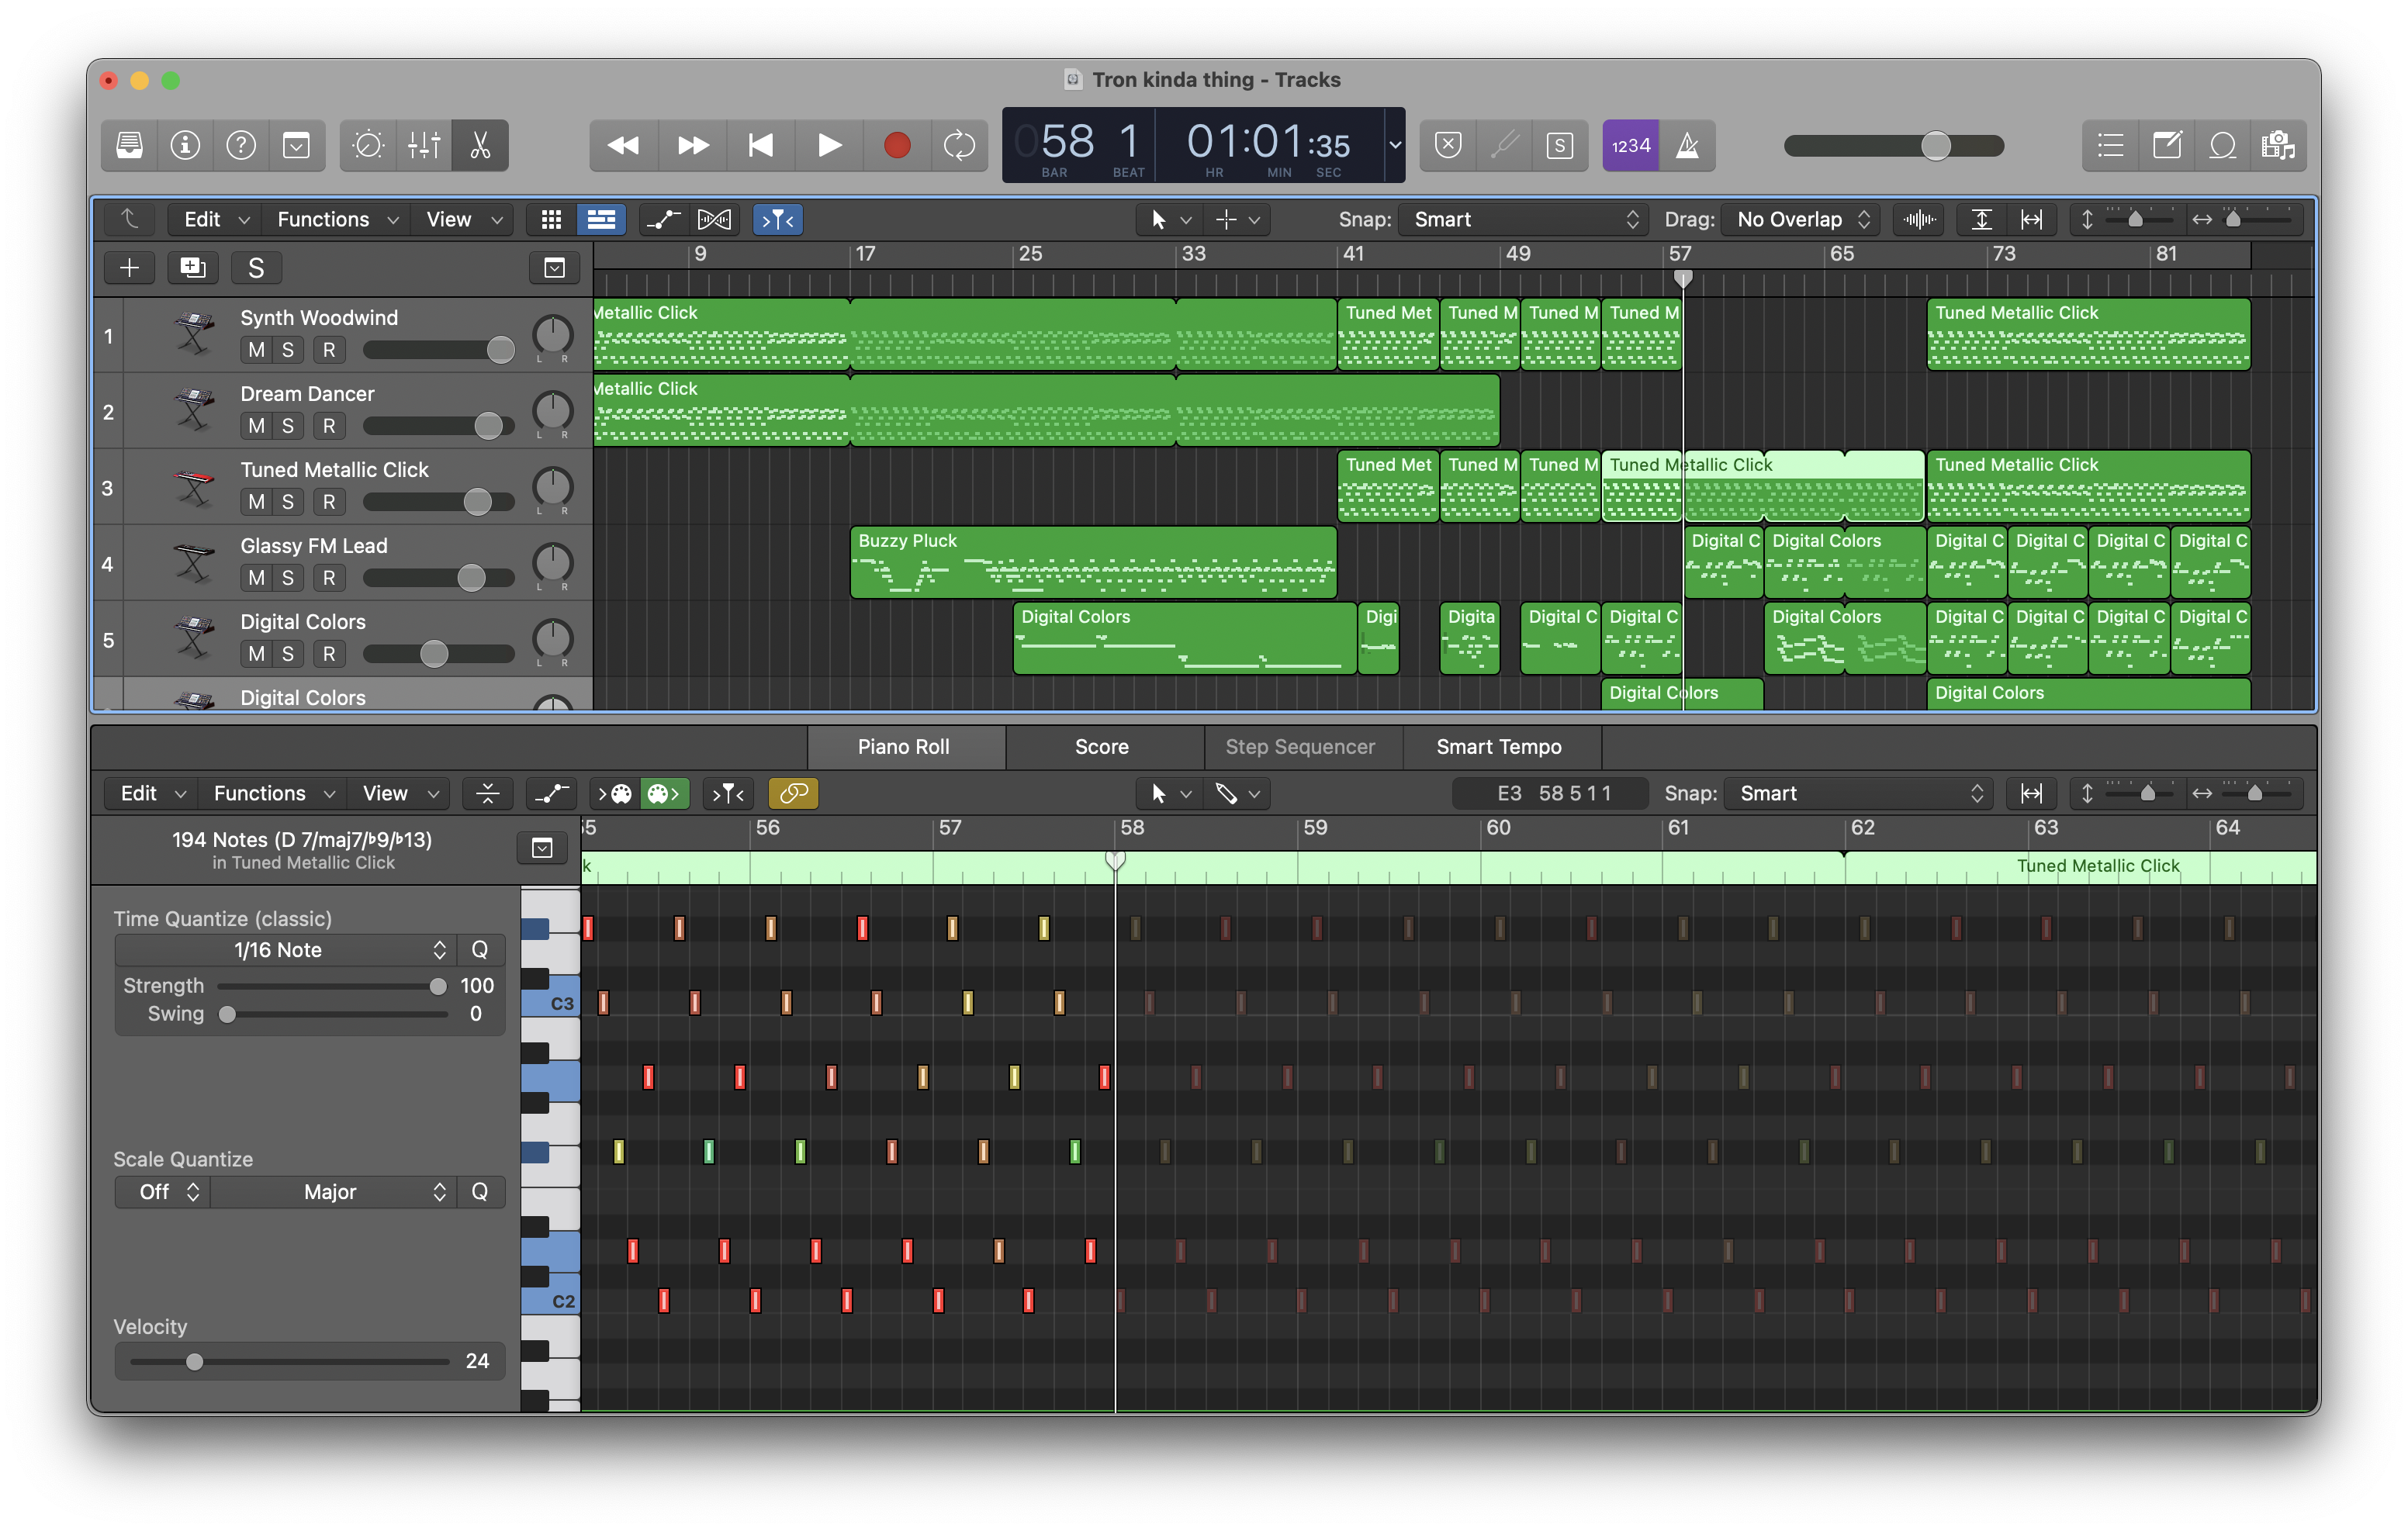Viewport: 2408px width, 1531px height.
Task: Switch to the Piano Roll tab
Action: 904,747
